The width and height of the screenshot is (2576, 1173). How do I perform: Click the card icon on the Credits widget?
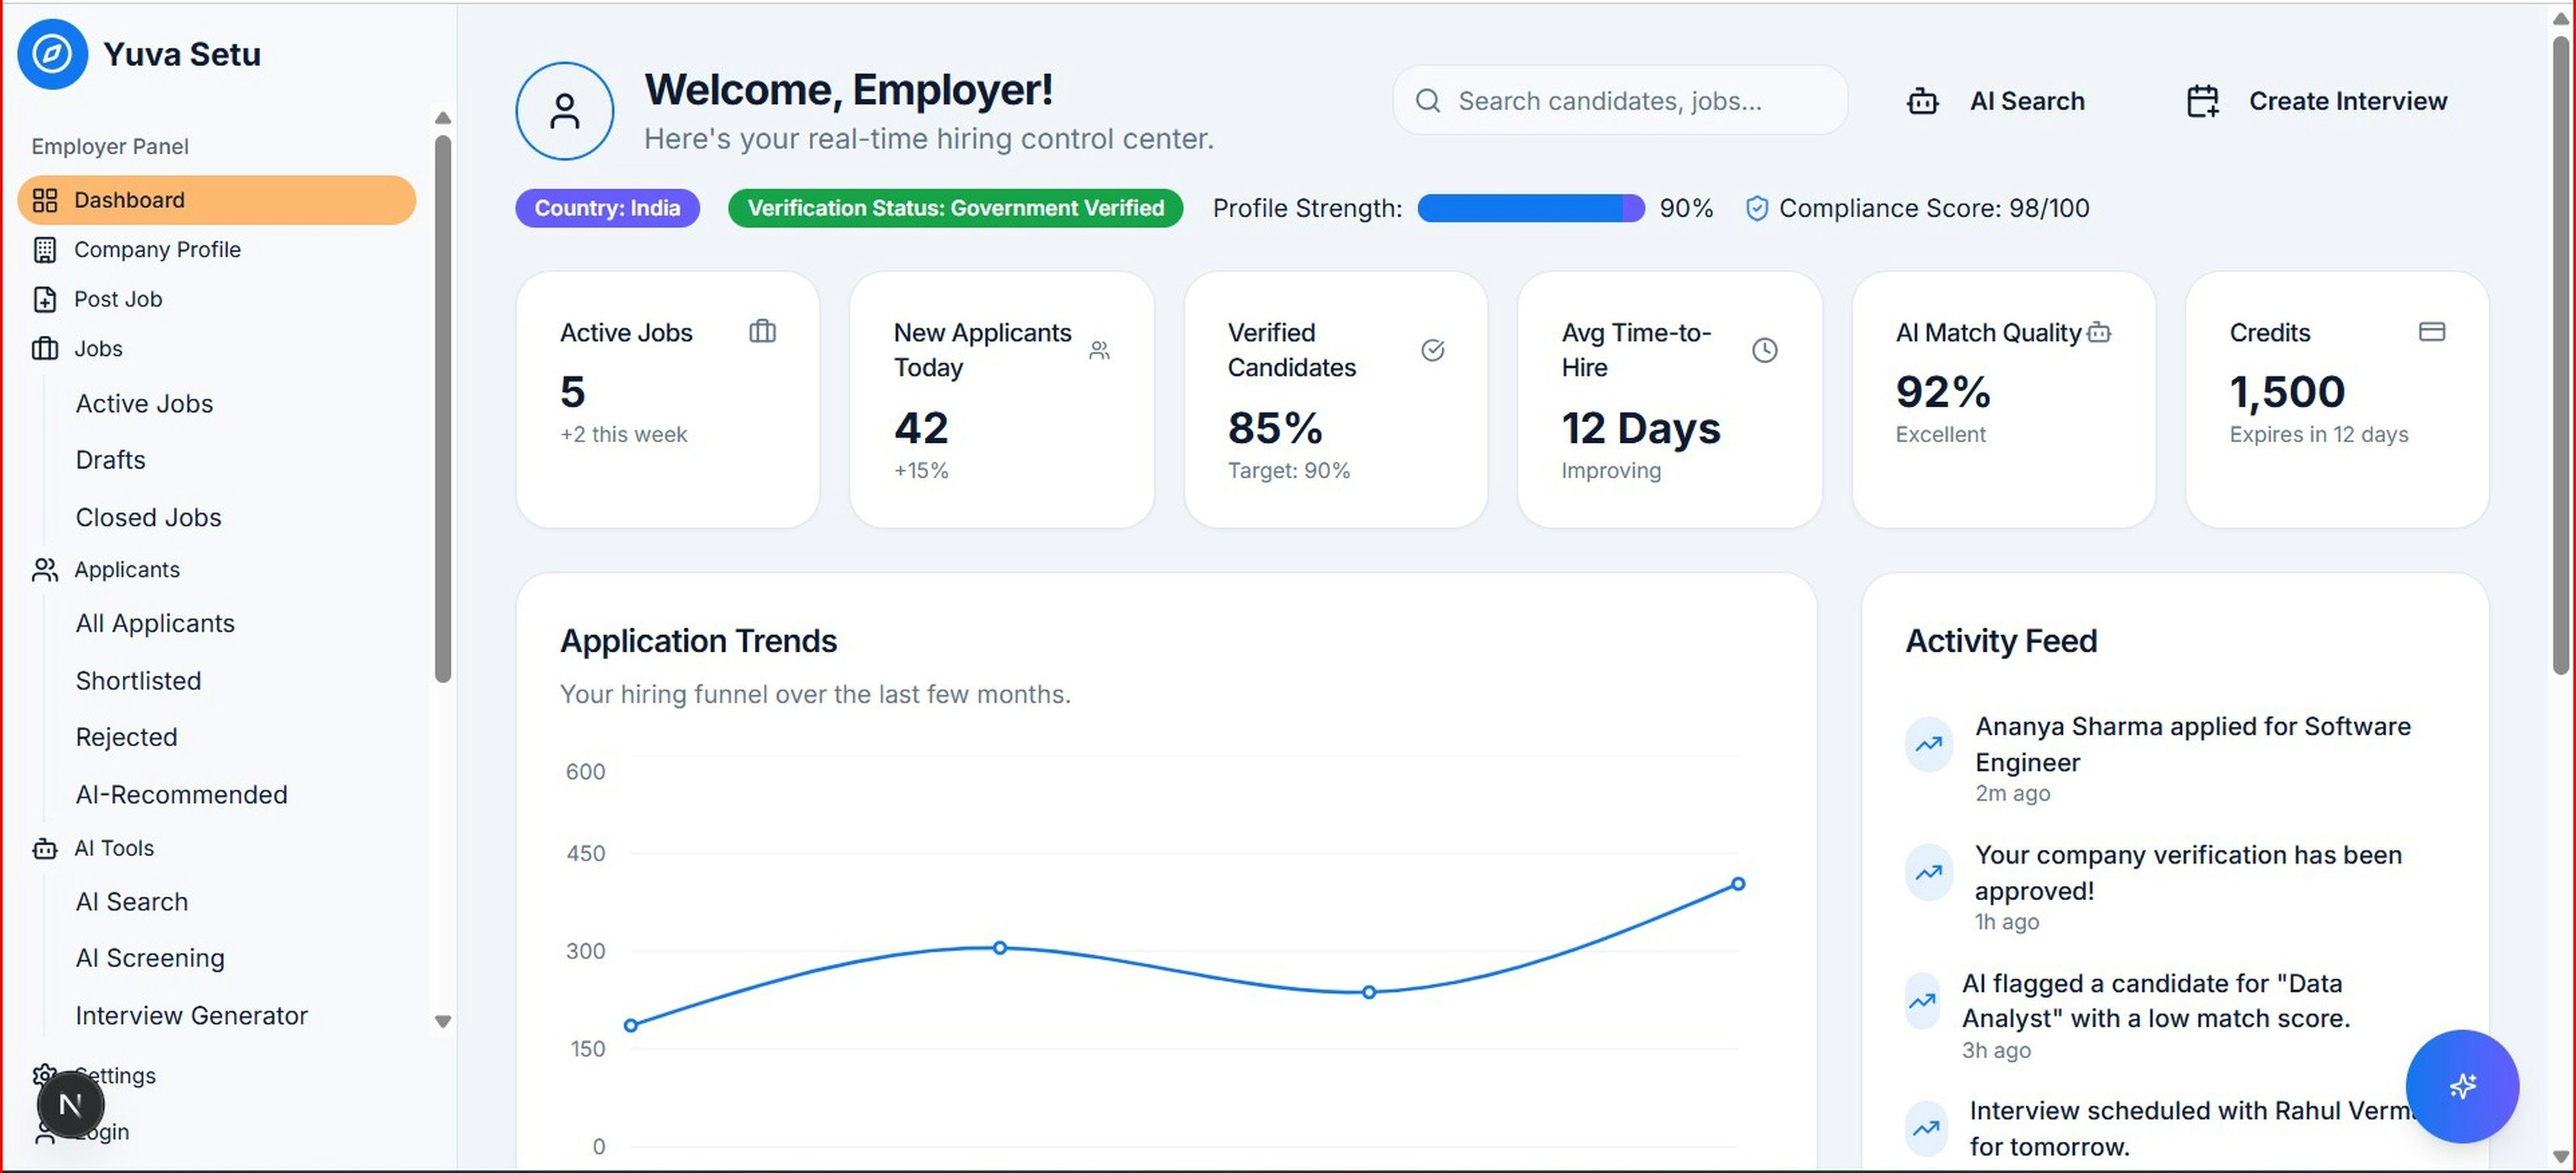click(2432, 331)
